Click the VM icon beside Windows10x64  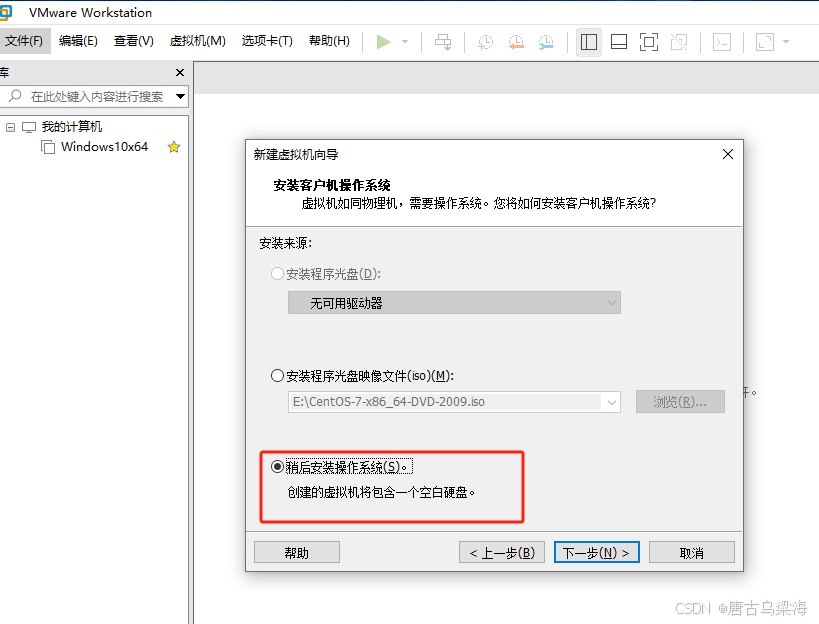48,147
